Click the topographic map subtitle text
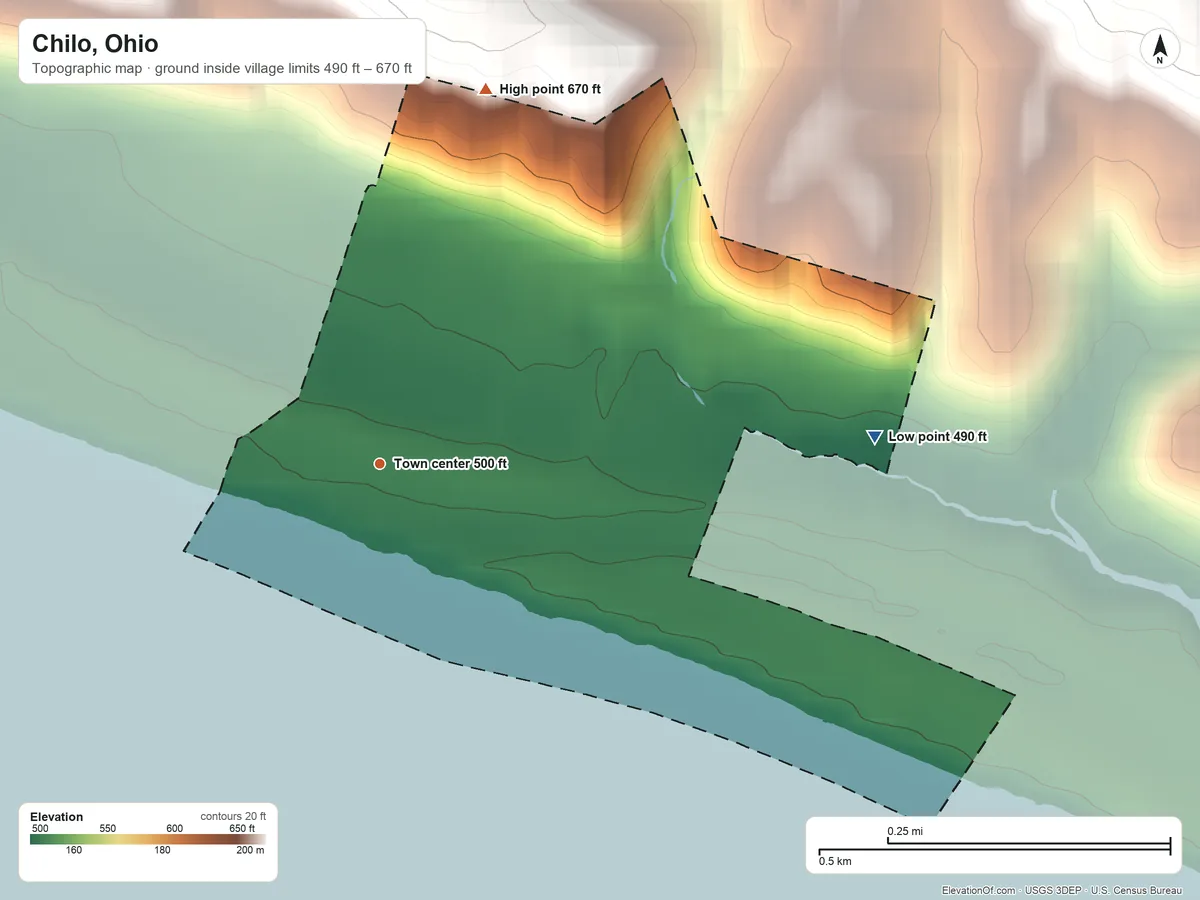The height and width of the screenshot is (900, 1200). [x=222, y=69]
